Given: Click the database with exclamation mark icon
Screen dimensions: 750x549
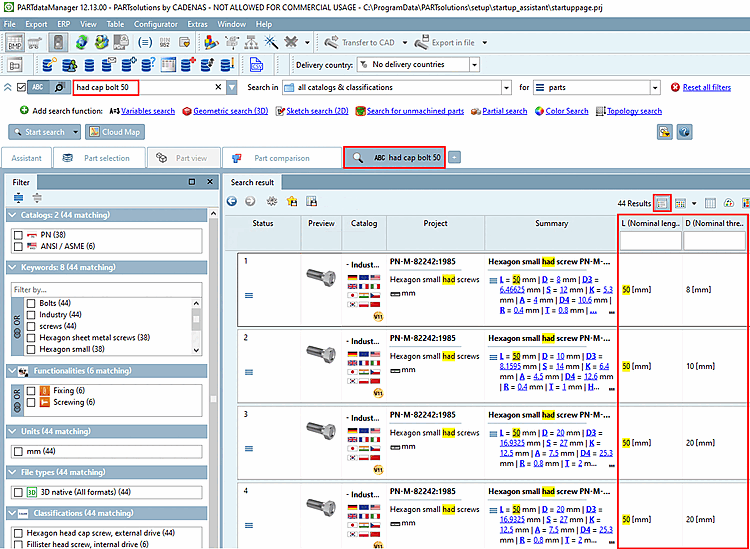Looking at the screenshot, I should point(228,65).
